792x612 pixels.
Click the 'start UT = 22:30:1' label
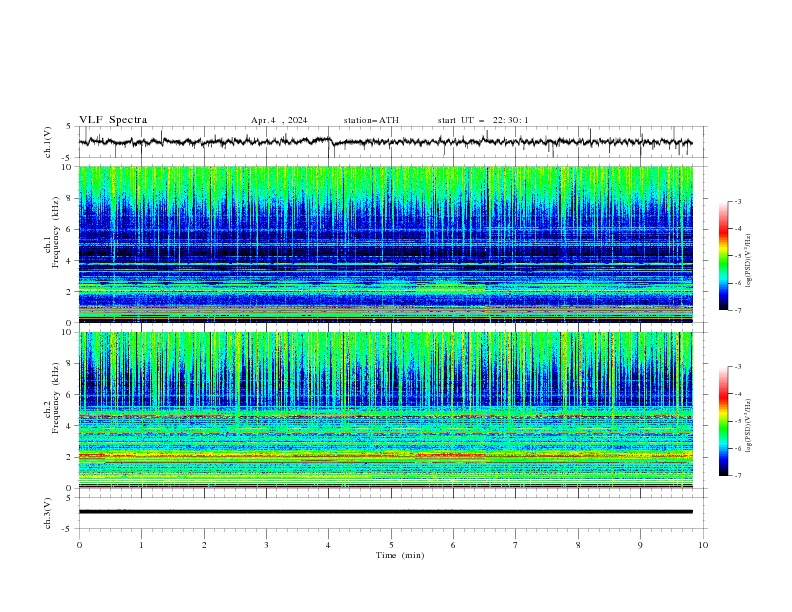coord(483,120)
